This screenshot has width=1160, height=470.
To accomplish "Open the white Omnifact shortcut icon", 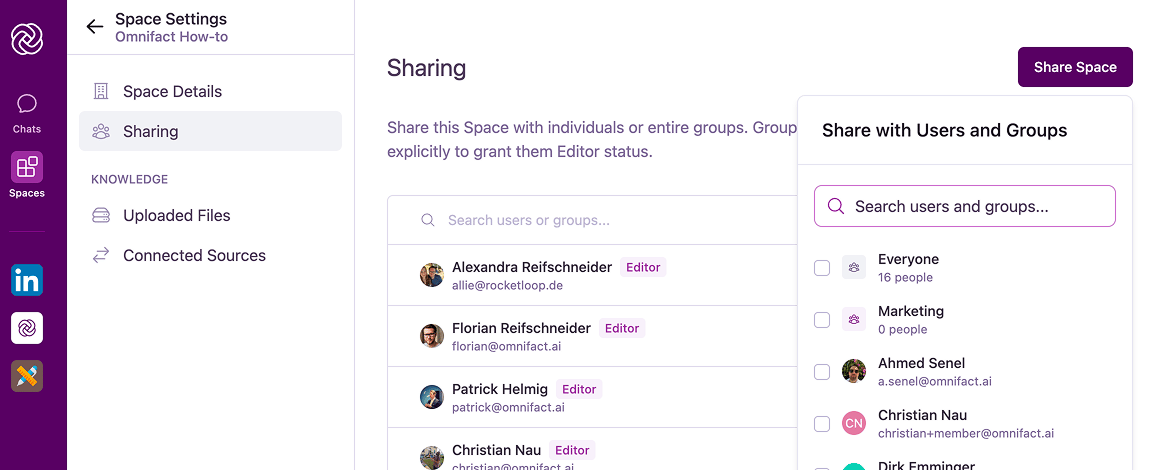I will [27, 328].
